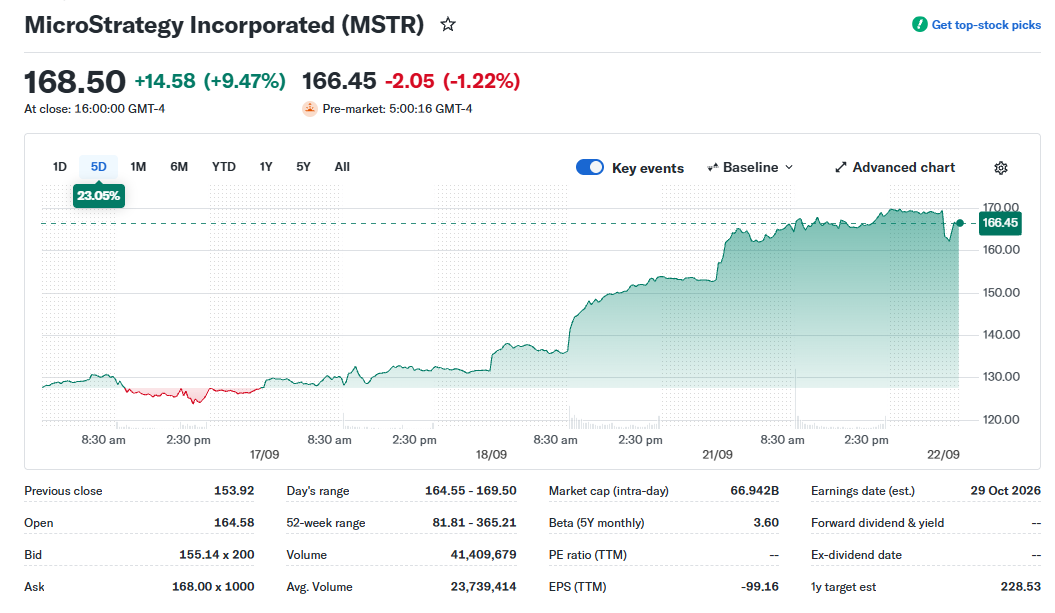Click the -2.05 (-1.22%) pre-market change
The width and height of the screenshot is (1055, 613).
point(452,81)
